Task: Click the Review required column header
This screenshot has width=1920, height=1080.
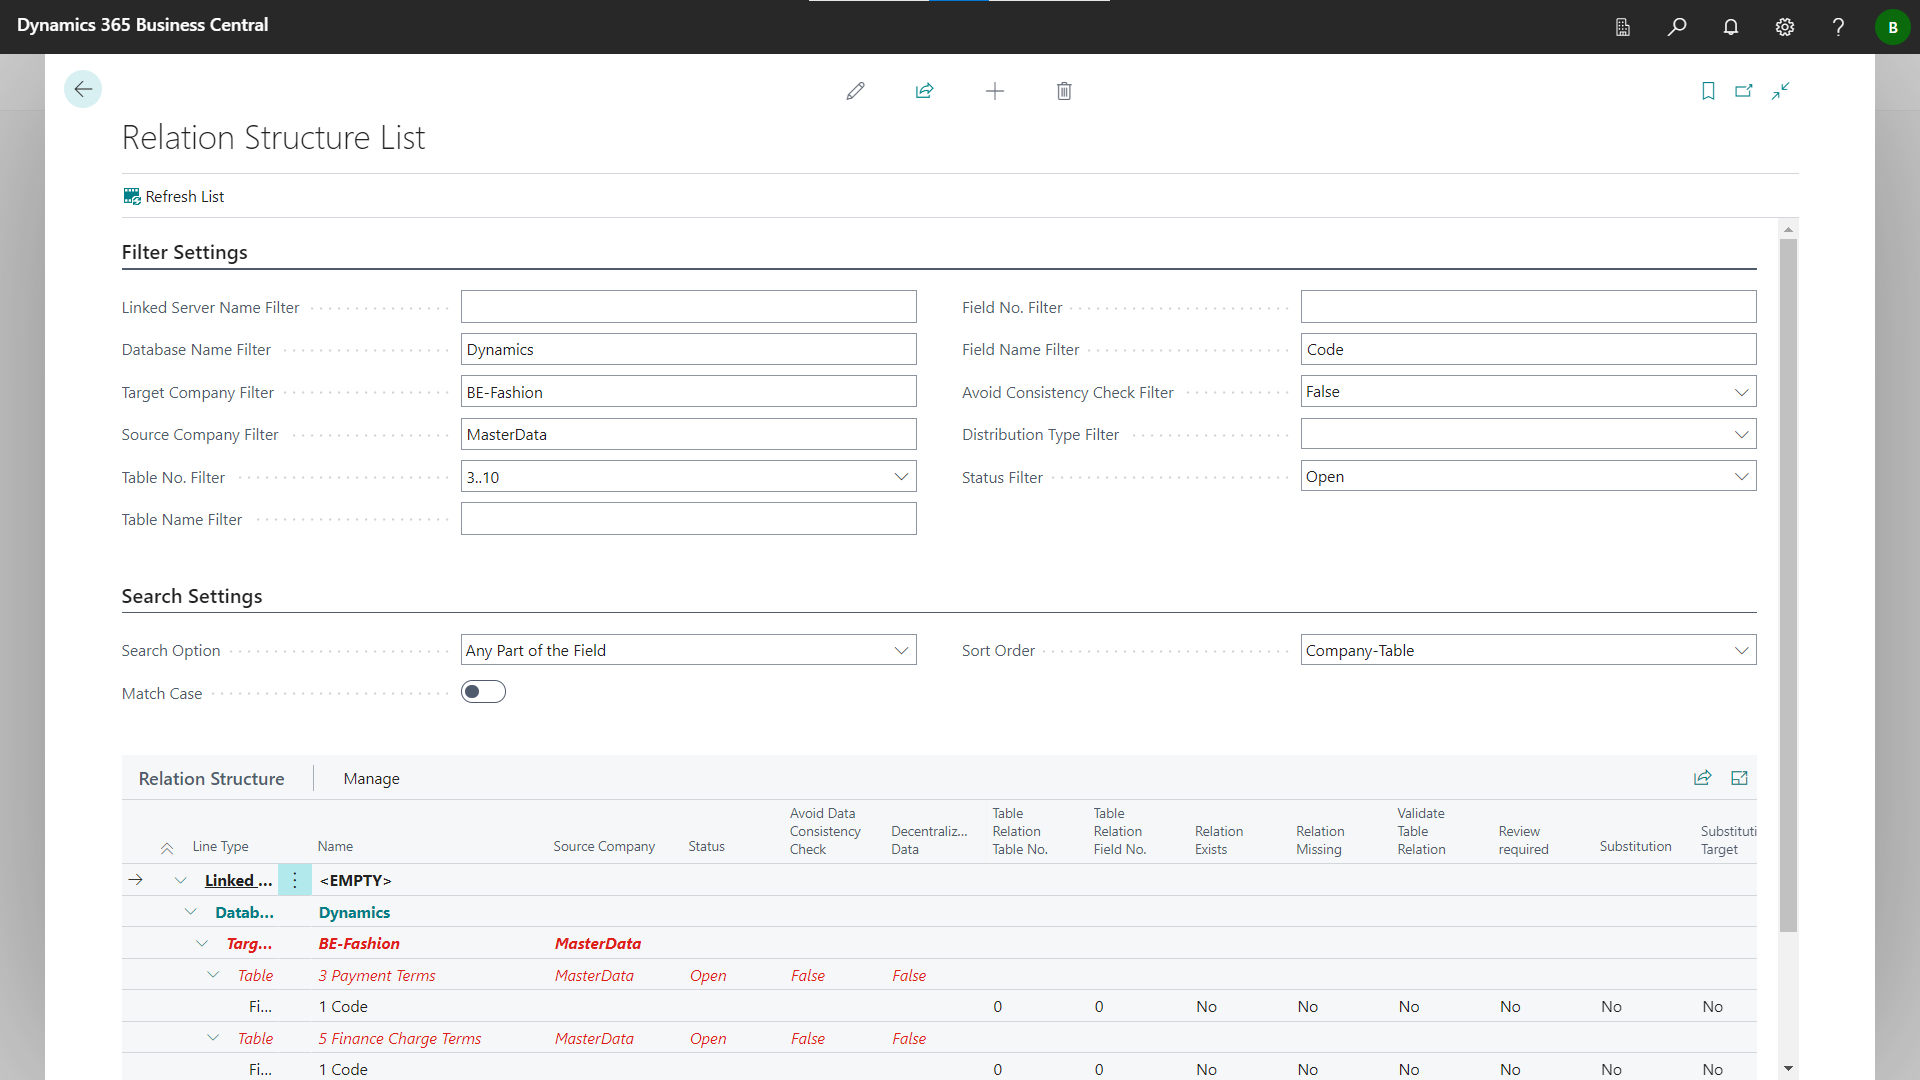Action: click(1523, 840)
